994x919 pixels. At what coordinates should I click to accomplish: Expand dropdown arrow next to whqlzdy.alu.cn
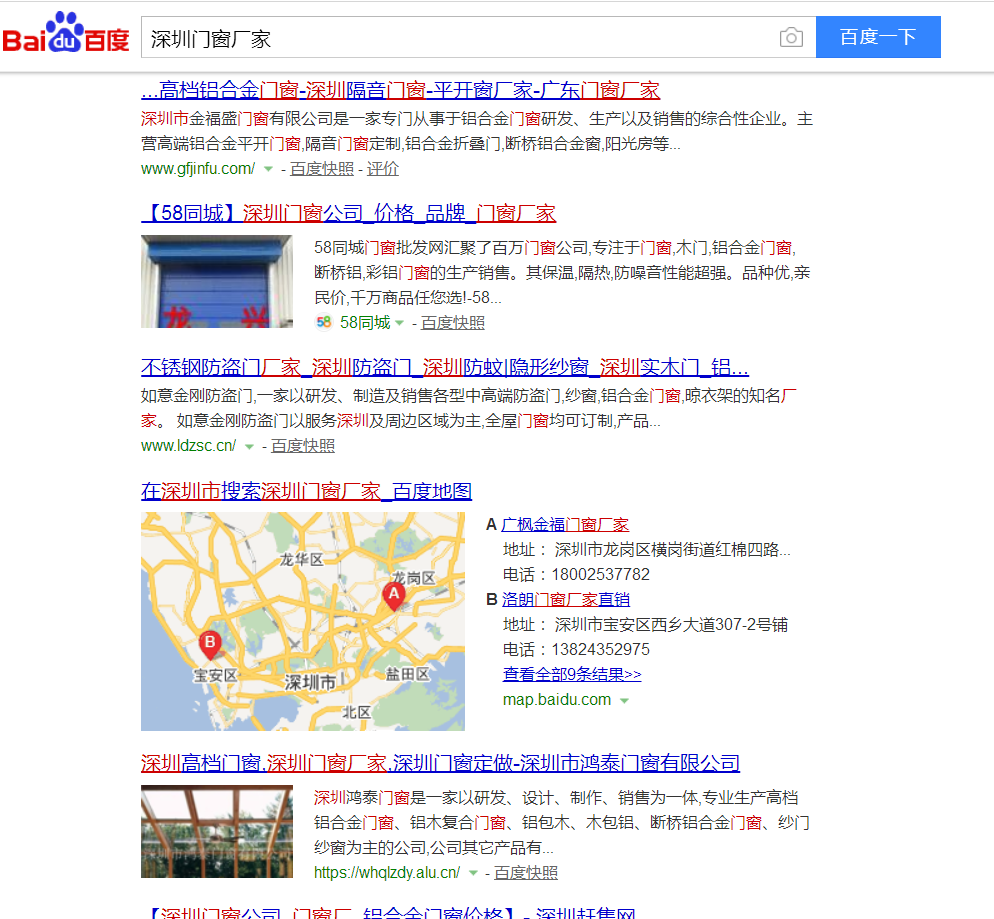tap(472, 873)
